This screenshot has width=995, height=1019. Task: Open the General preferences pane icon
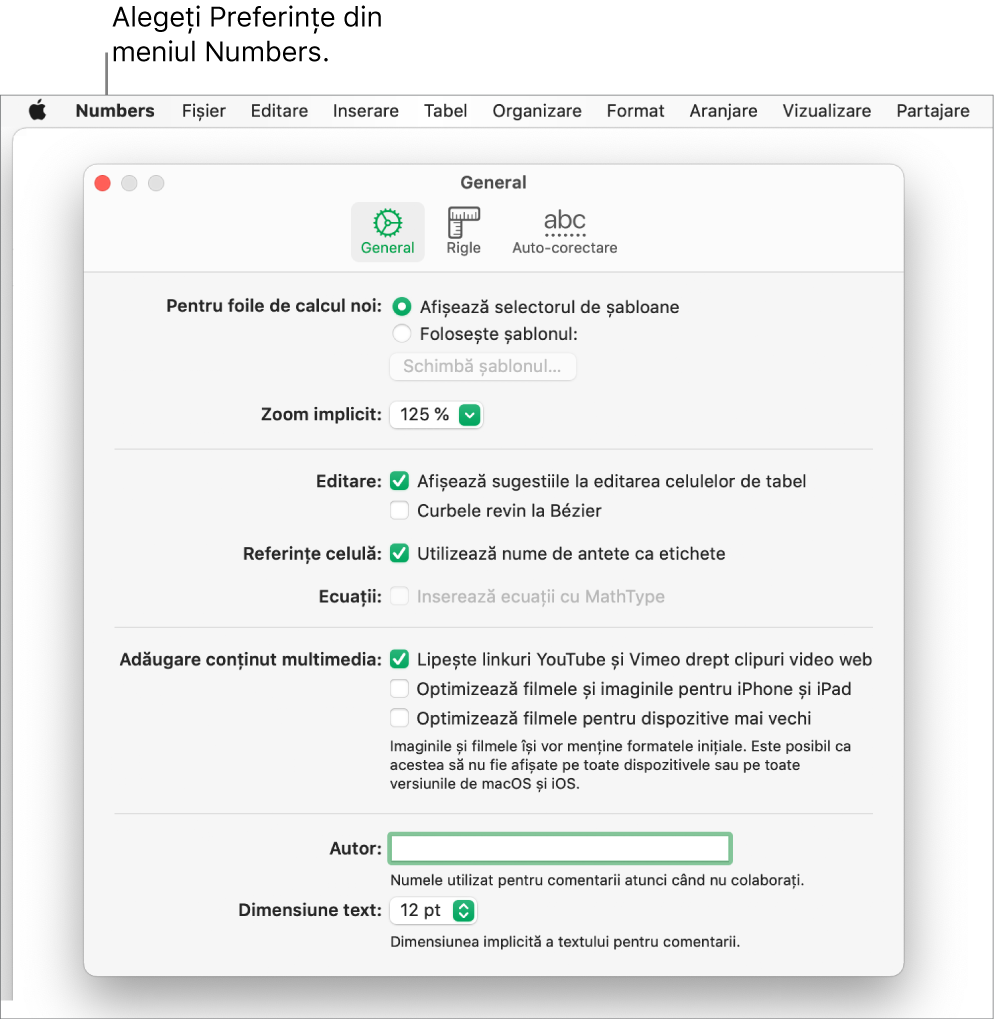387,231
